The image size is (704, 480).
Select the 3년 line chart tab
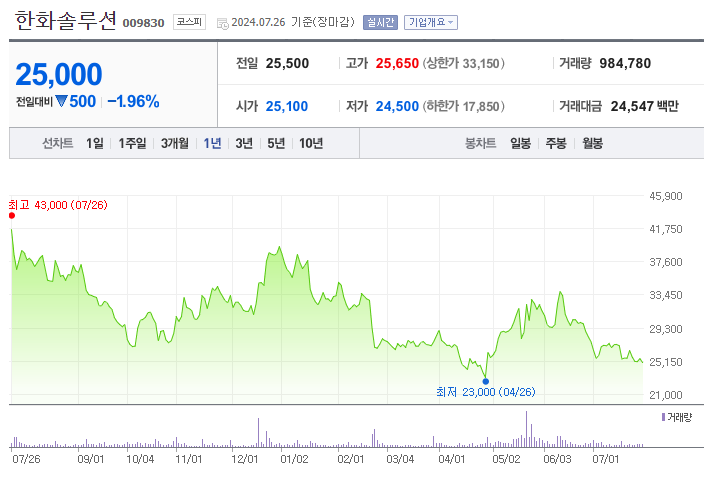244,143
